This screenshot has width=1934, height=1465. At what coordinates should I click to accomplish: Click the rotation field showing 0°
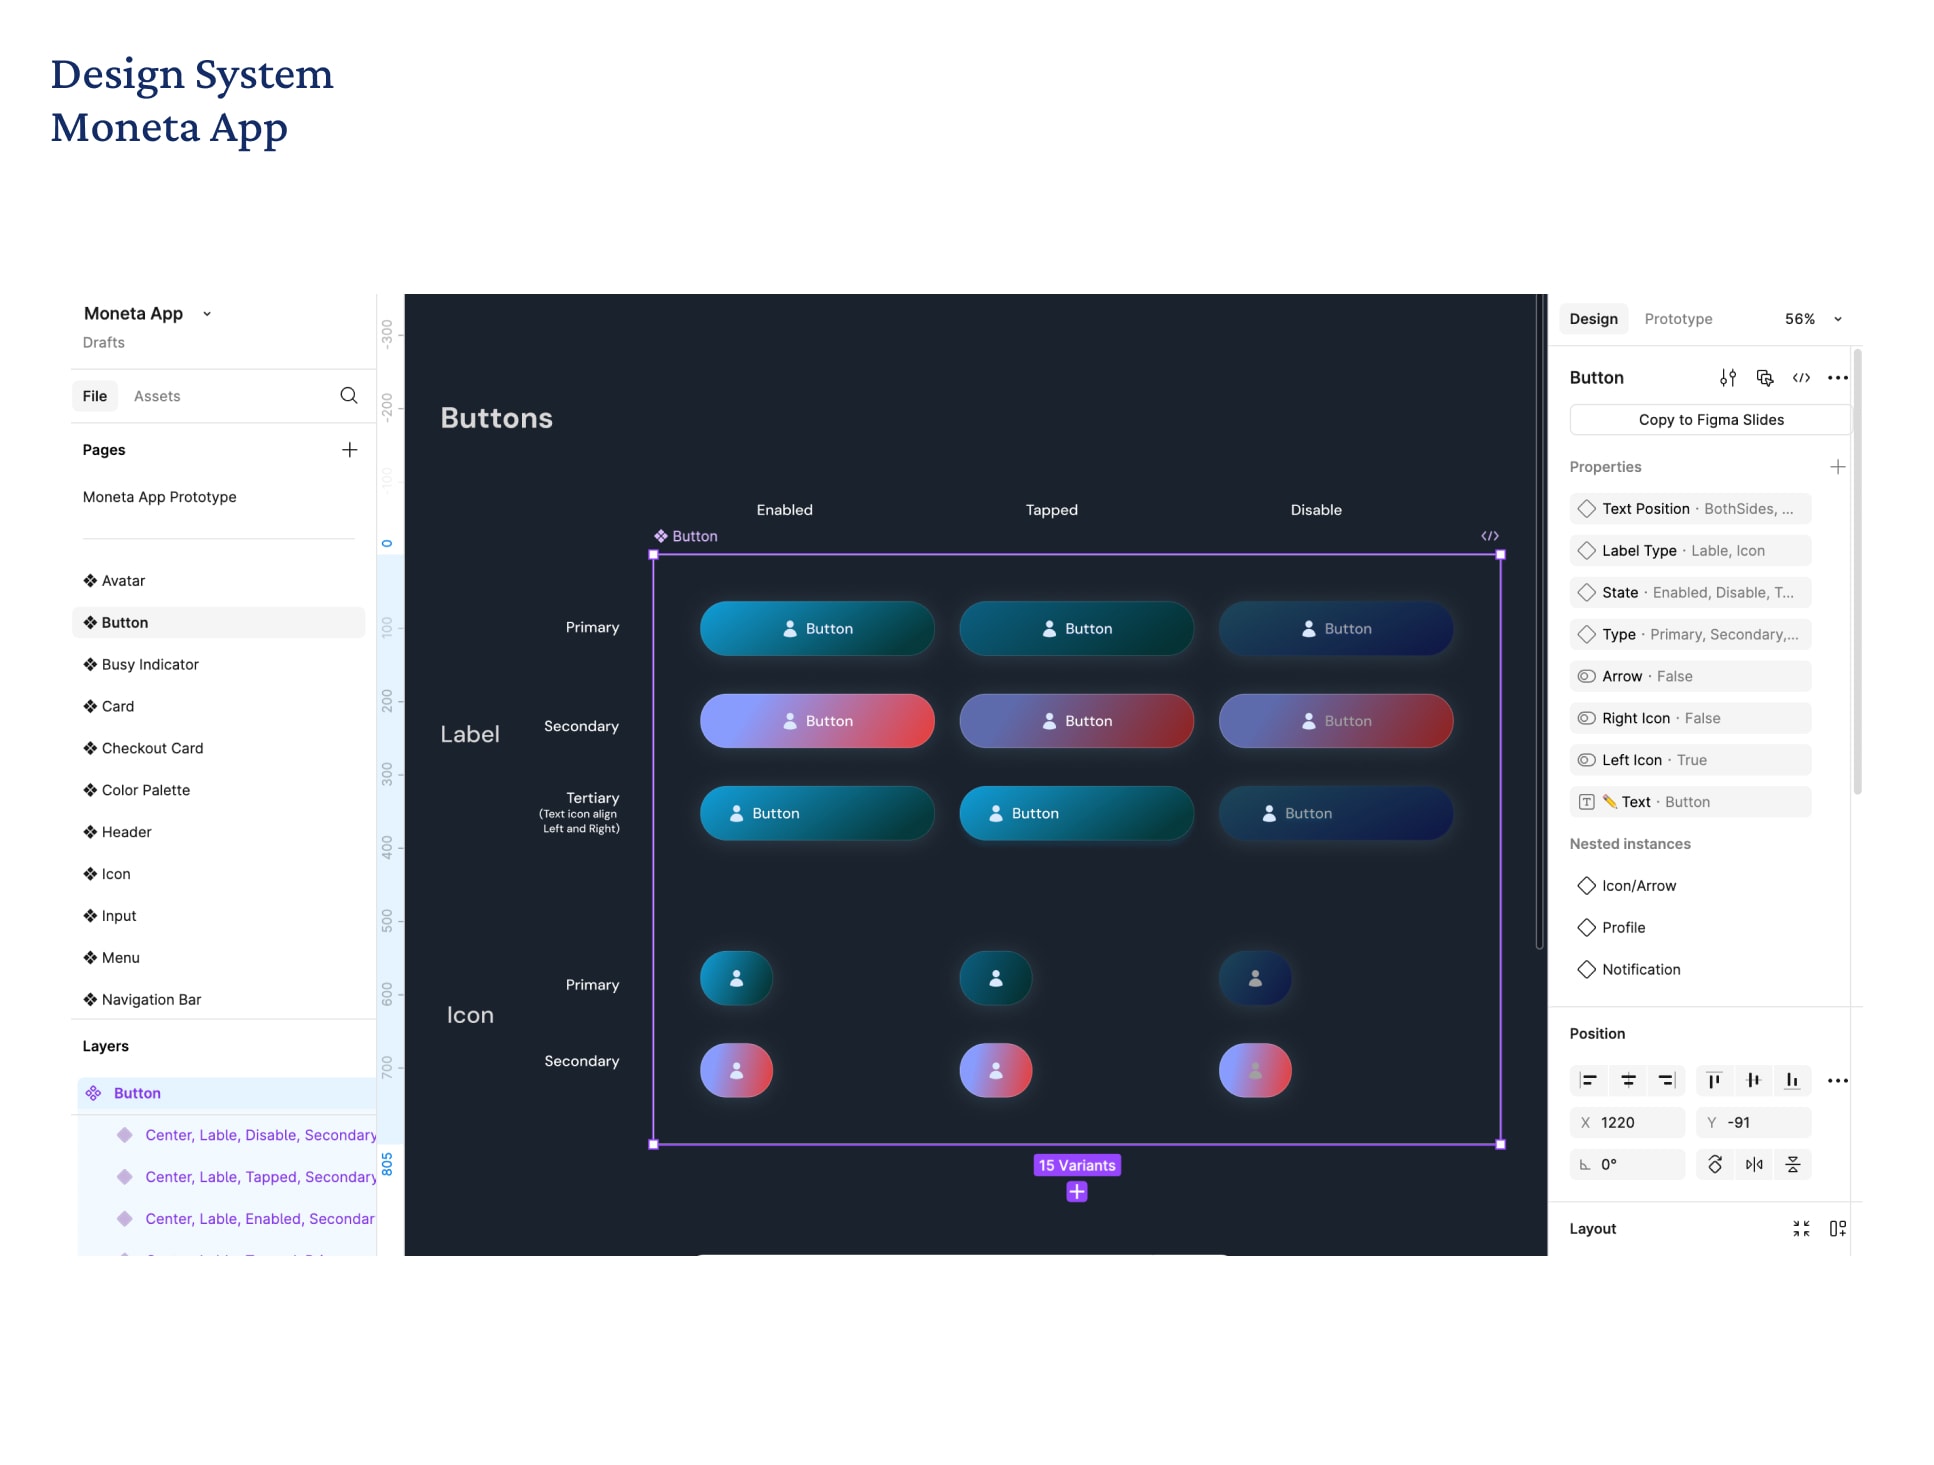click(1627, 1165)
